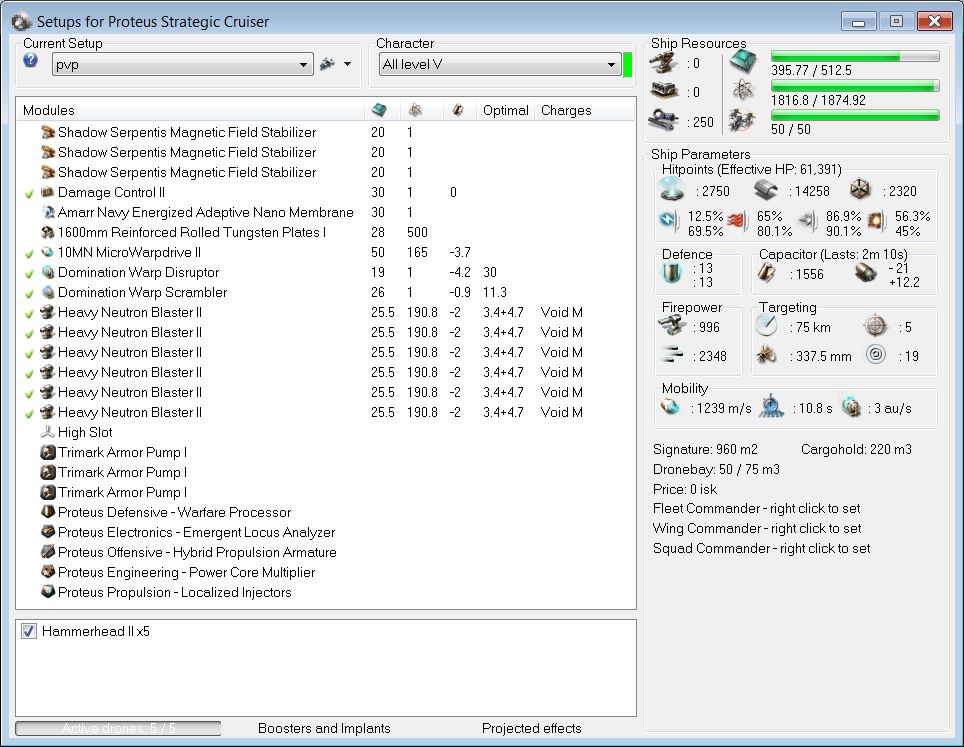964x747 pixels.
Task: Click the Trimark Armor Pump I rig icon
Action: [48, 452]
